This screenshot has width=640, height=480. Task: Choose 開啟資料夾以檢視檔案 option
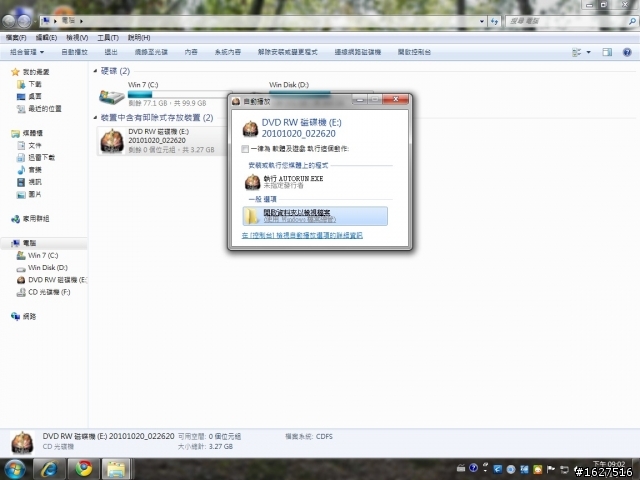(x=315, y=216)
